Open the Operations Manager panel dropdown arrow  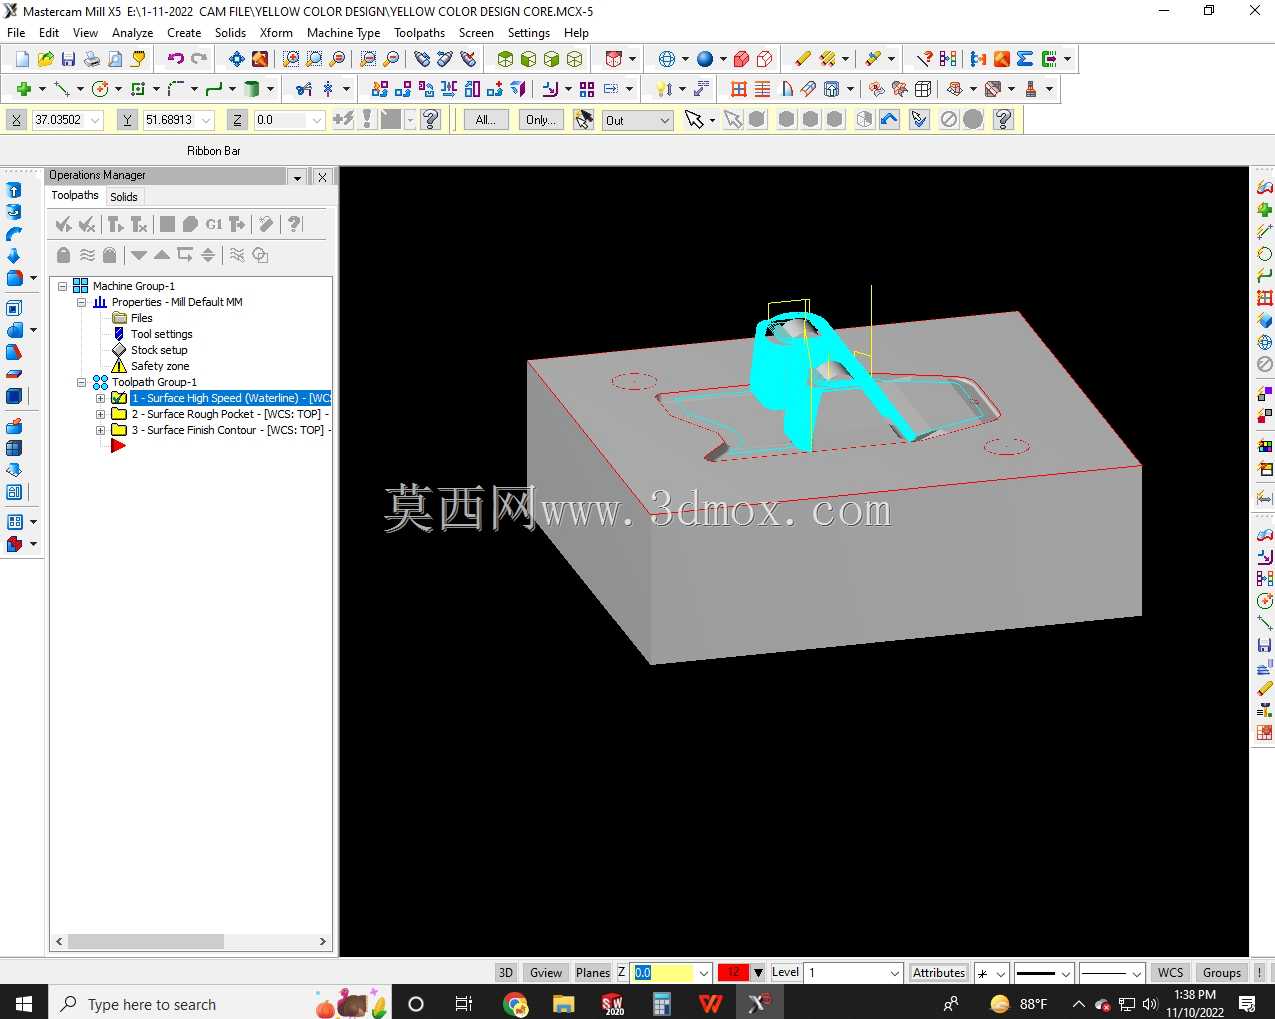pos(297,177)
